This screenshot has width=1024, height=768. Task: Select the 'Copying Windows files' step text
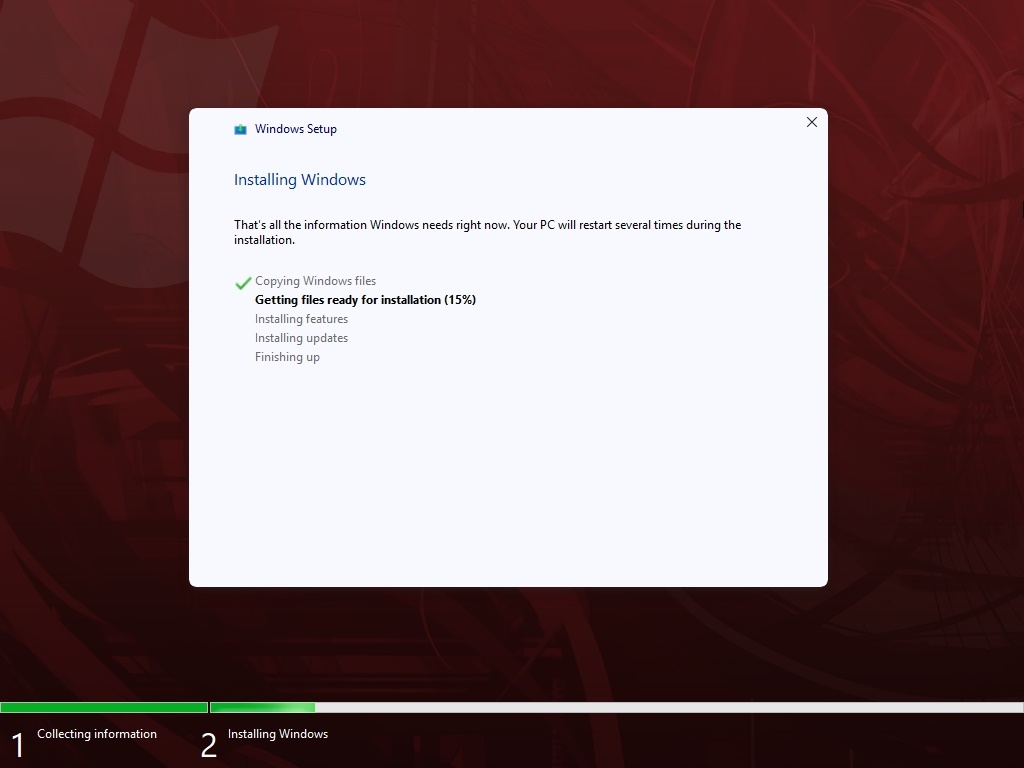(315, 281)
